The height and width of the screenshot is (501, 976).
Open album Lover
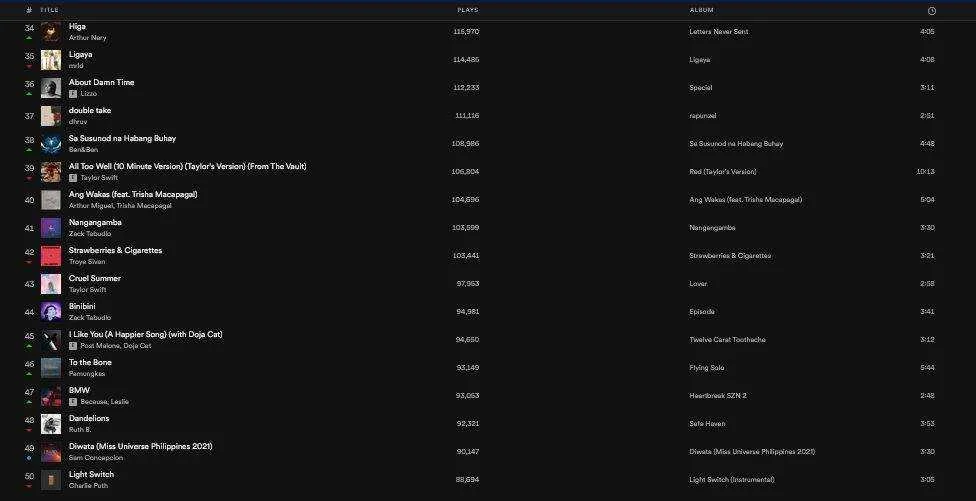(698, 284)
